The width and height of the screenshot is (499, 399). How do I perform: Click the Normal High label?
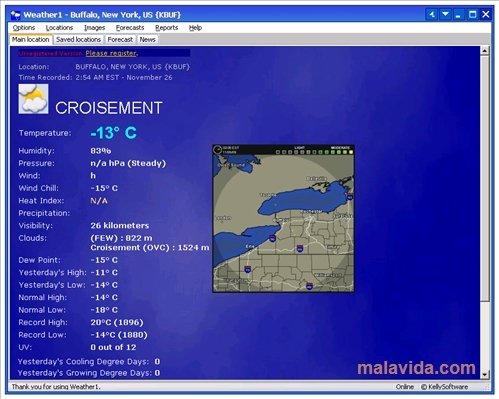coord(43,297)
